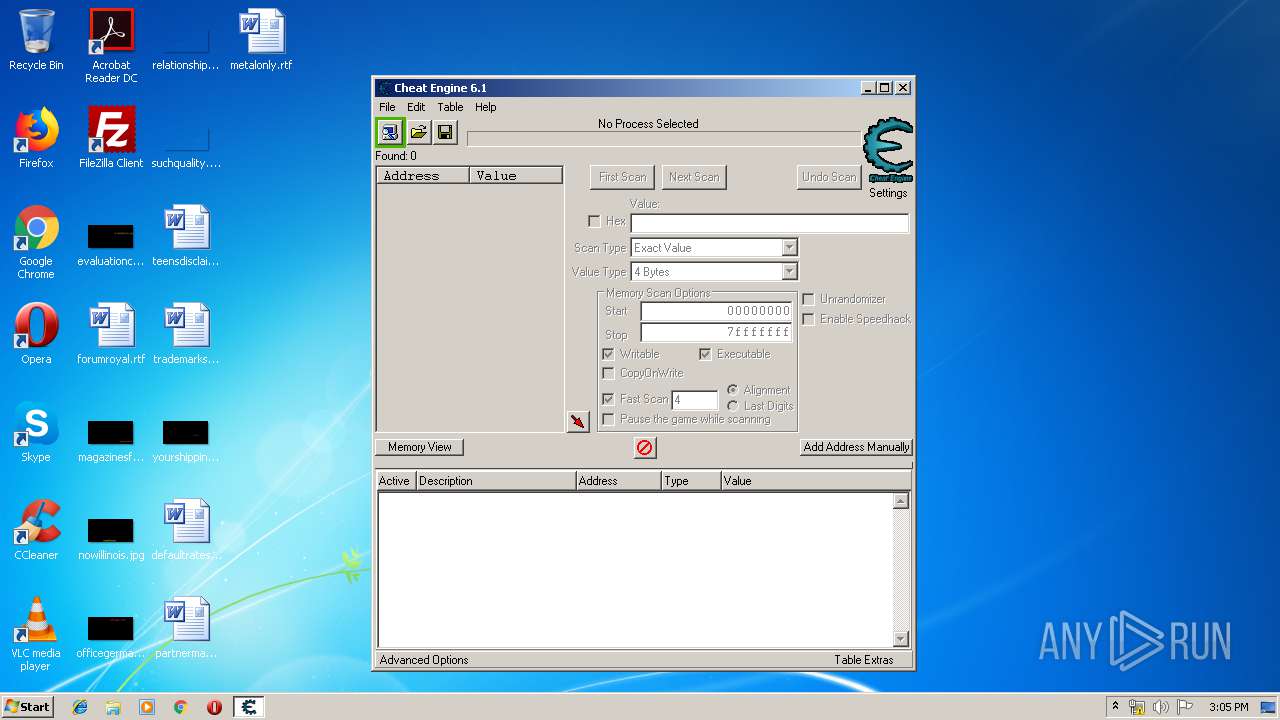Click the First Scan button
The height and width of the screenshot is (720, 1280).
[x=622, y=177]
